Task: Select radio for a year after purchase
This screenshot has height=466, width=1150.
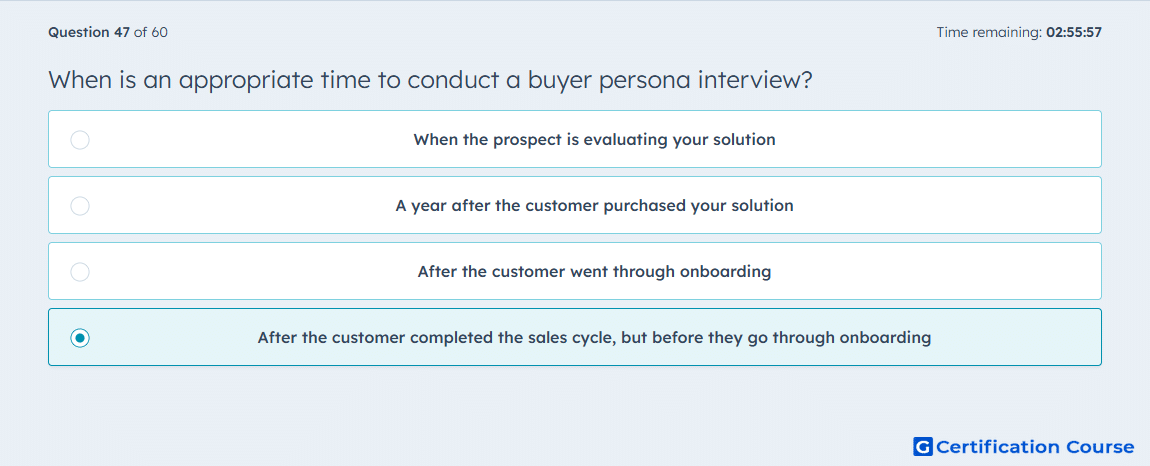Action: pos(80,205)
